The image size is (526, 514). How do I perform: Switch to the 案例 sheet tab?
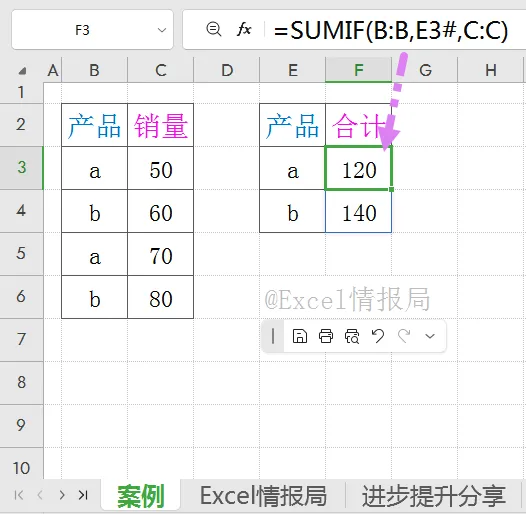pyautogui.click(x=141, y=496)
